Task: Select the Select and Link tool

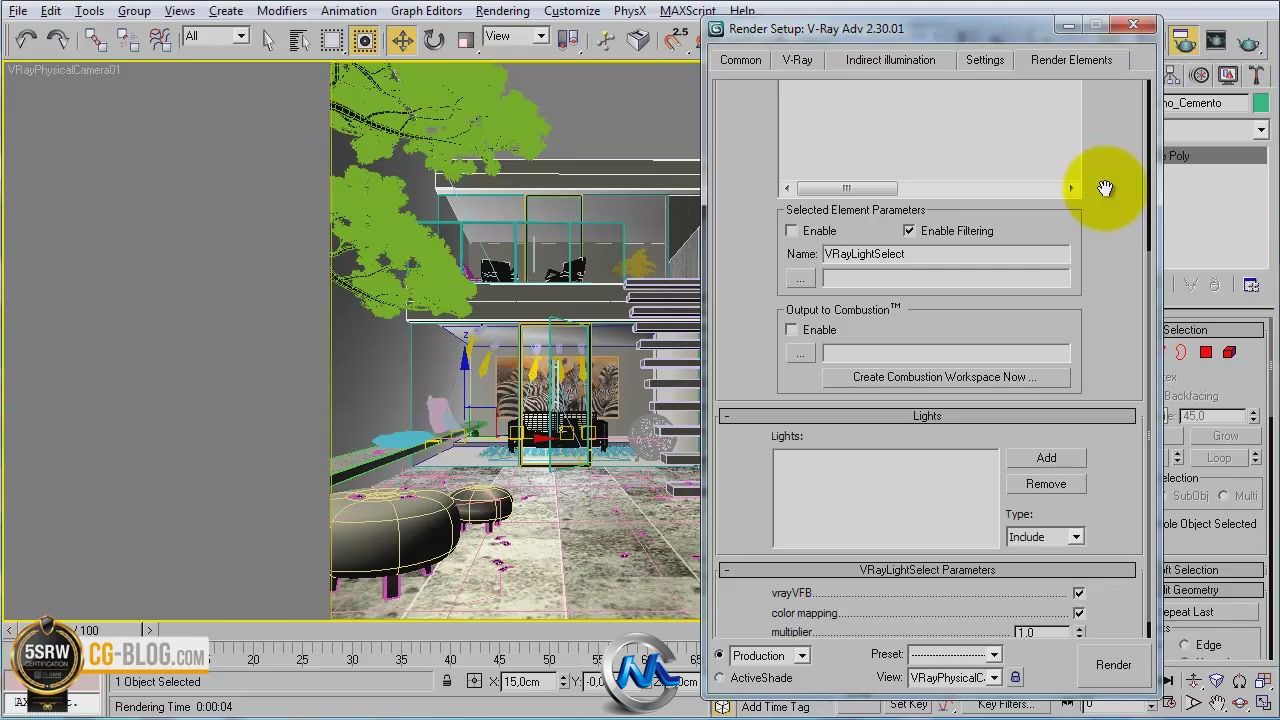Action: [x=95, y=40]
